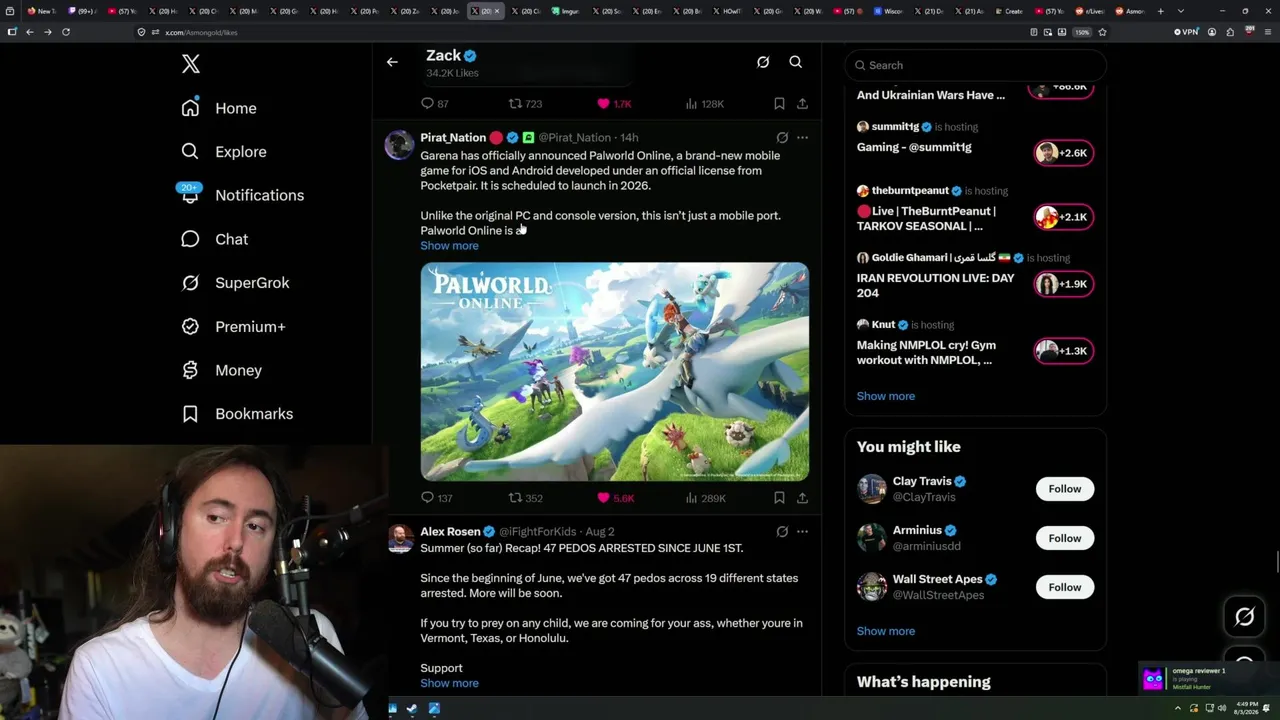The height and width of the screenshot is (720, 1280).
Task: Open Bookmarks icon in sidebar
Action: [x=190, y=414]
